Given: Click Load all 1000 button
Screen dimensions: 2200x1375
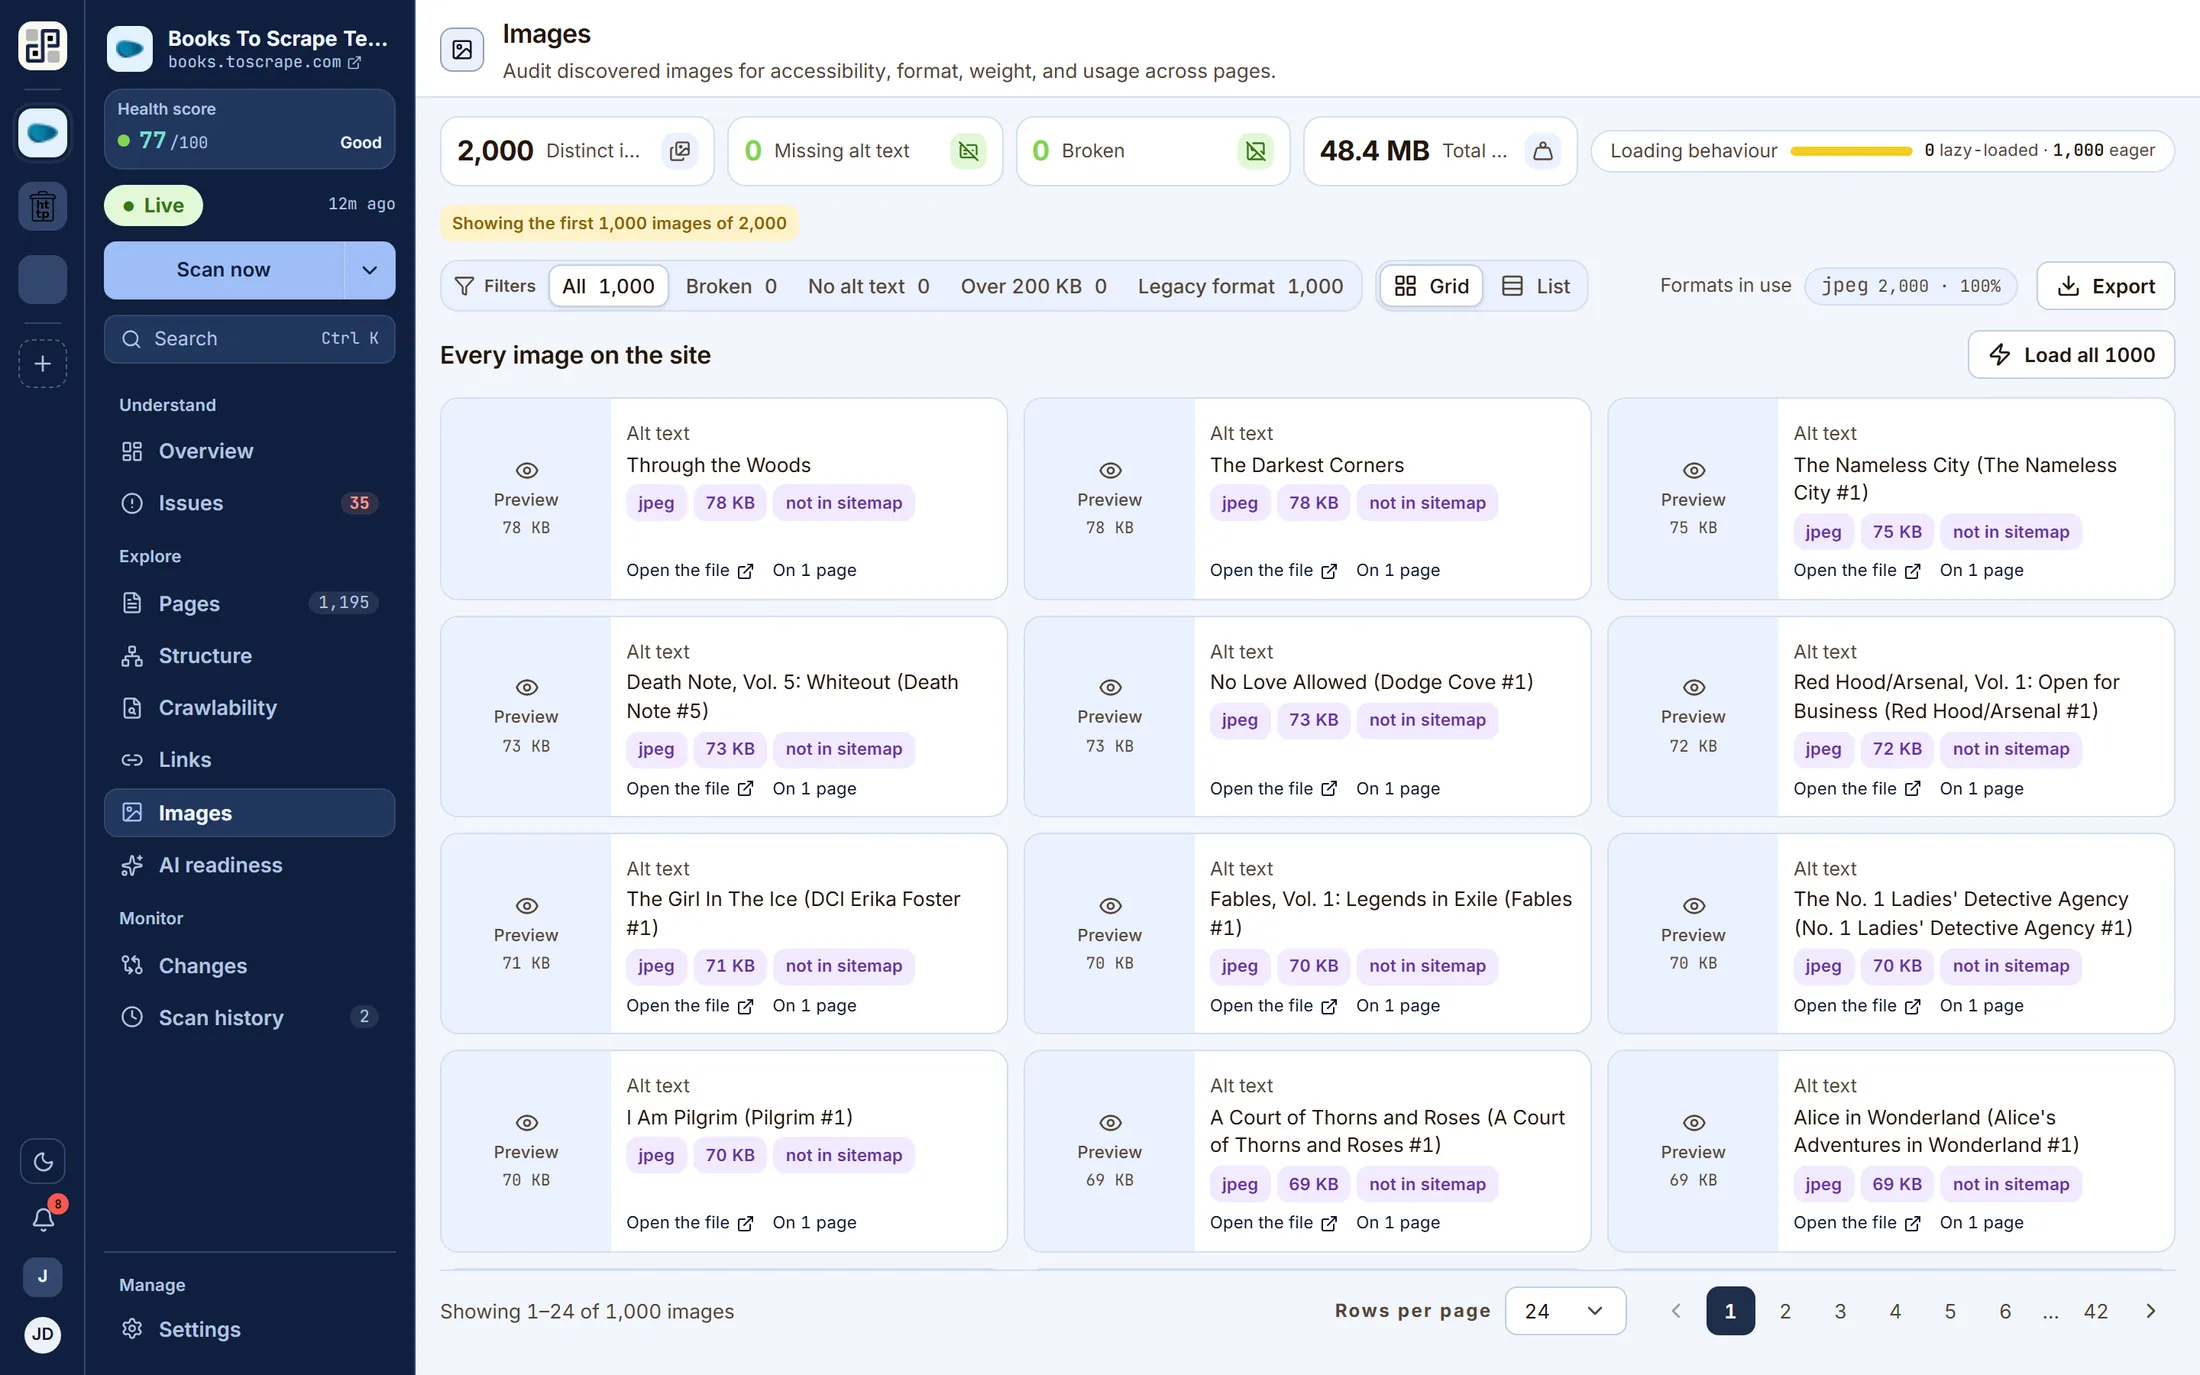Looking at the screenshot, I should (x=2071, y=354).
